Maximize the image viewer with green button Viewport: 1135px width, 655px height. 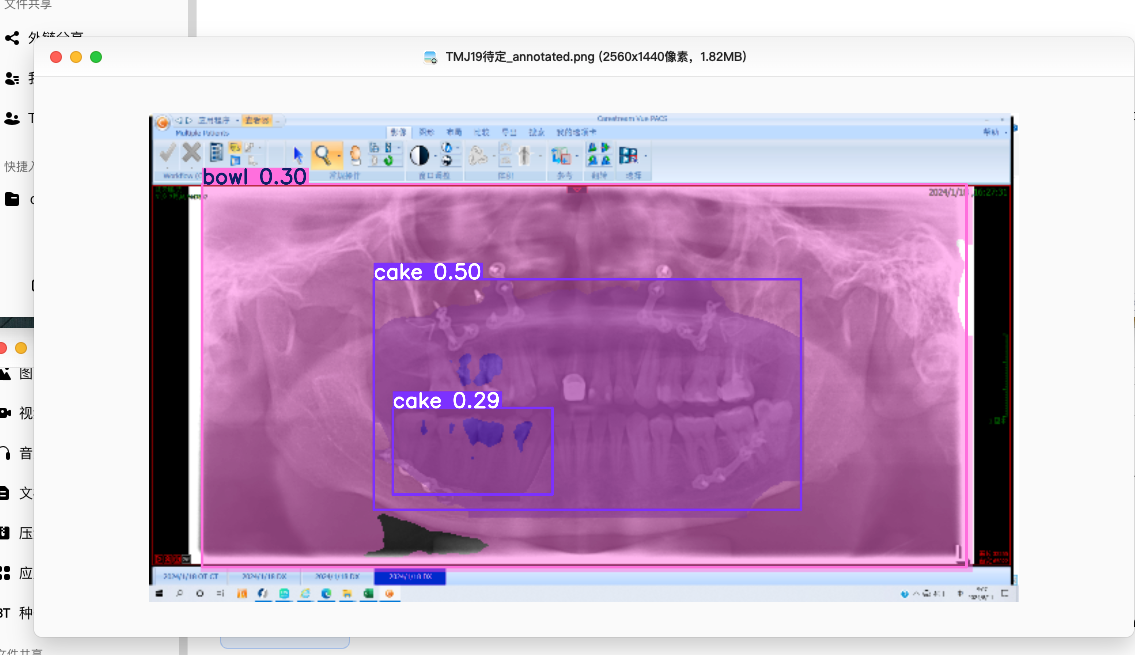coord(96,56)
